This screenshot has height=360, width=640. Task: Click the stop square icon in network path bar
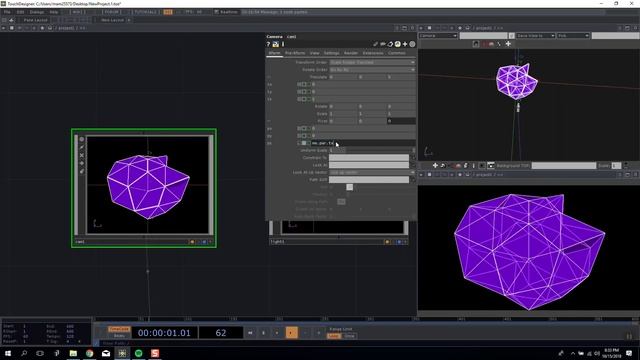(11, 28)
